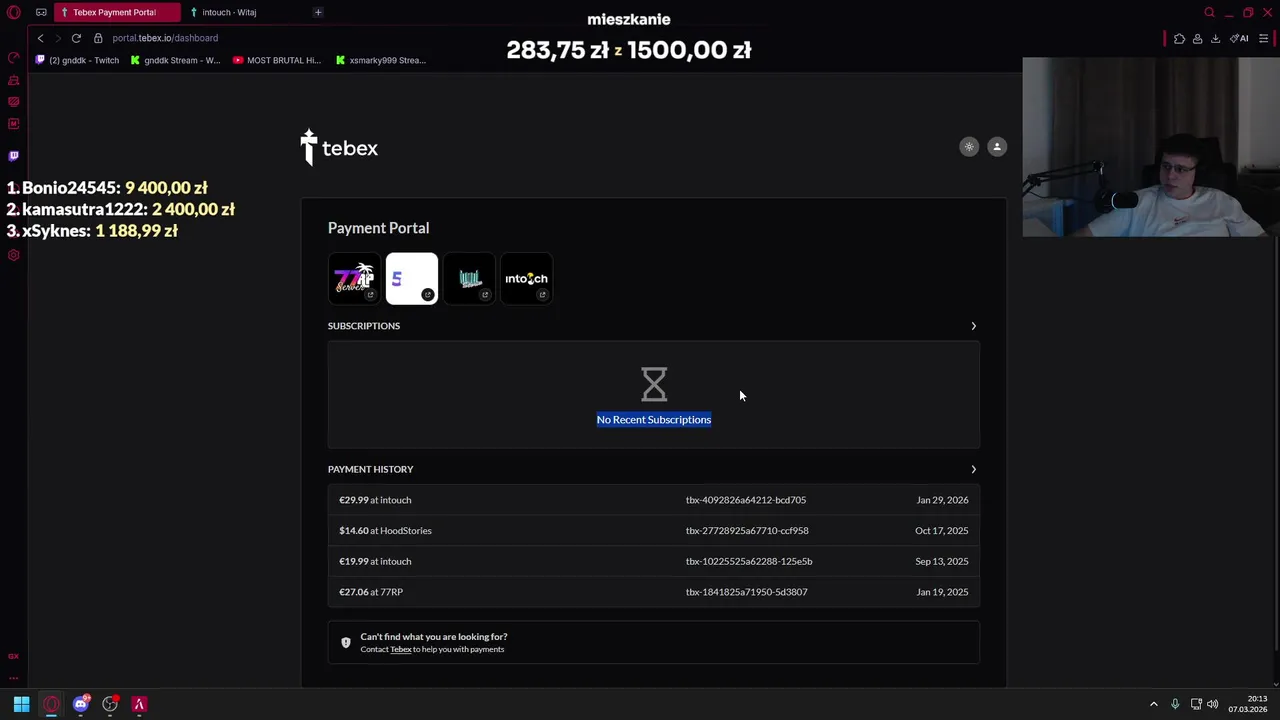Follow the Tebex contact link
The image size is (1280, 720).
(x=400, y=650)
